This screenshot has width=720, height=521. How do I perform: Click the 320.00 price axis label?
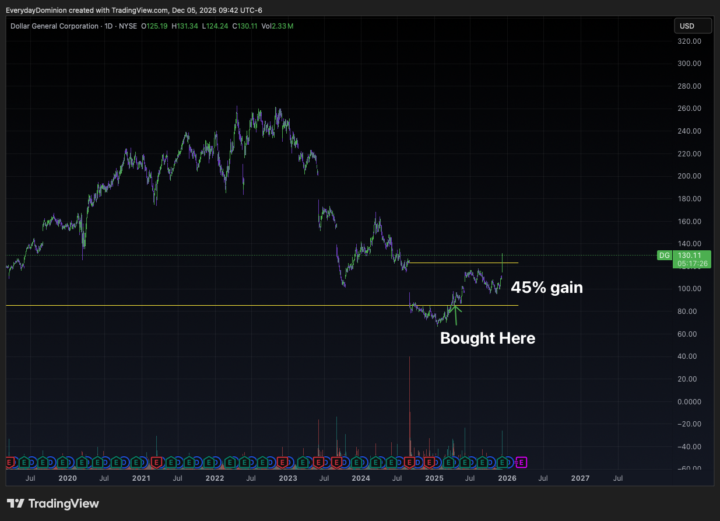(689, 41)
